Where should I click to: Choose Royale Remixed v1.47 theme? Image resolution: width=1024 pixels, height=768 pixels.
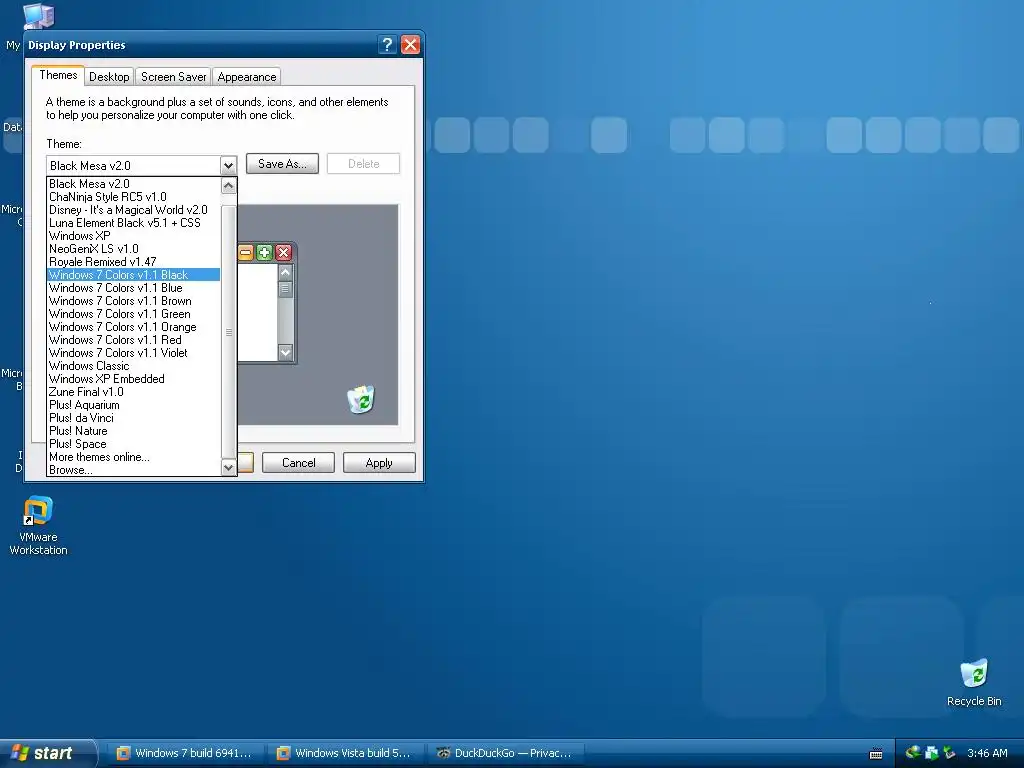133,262
